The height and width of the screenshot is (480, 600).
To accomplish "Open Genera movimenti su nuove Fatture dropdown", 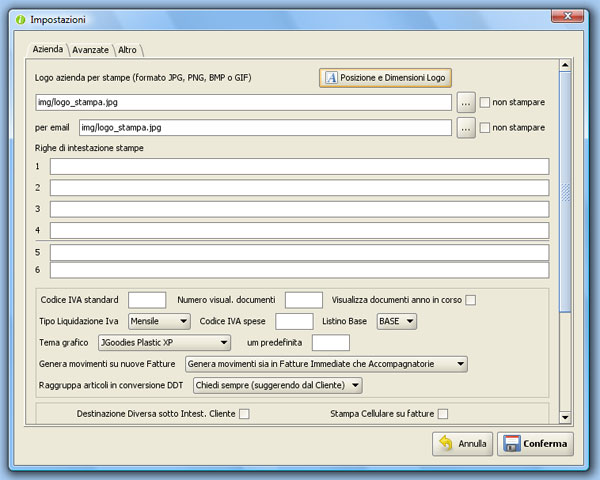I will [327, 364].
